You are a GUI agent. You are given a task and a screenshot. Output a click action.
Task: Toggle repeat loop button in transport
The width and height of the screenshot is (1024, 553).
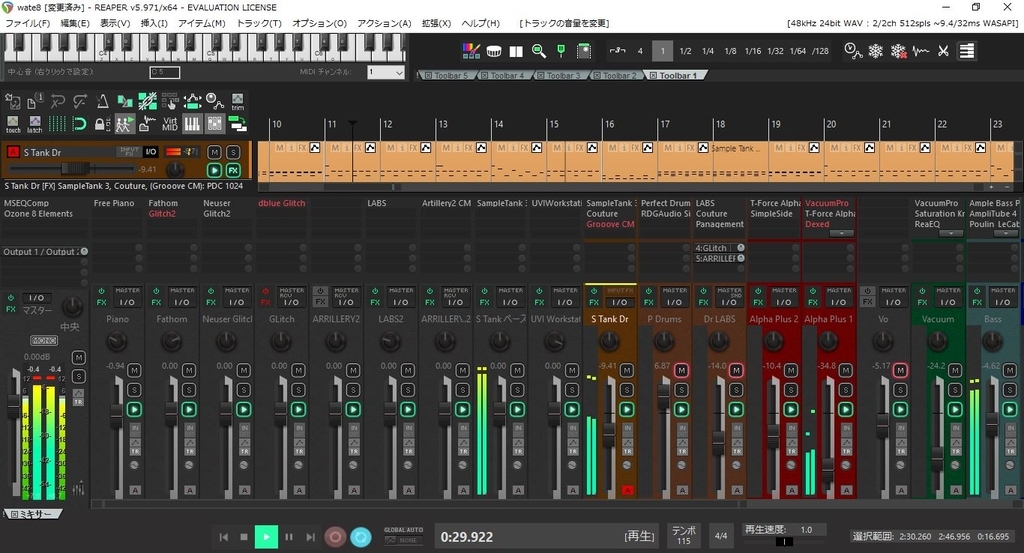(360, 537)
